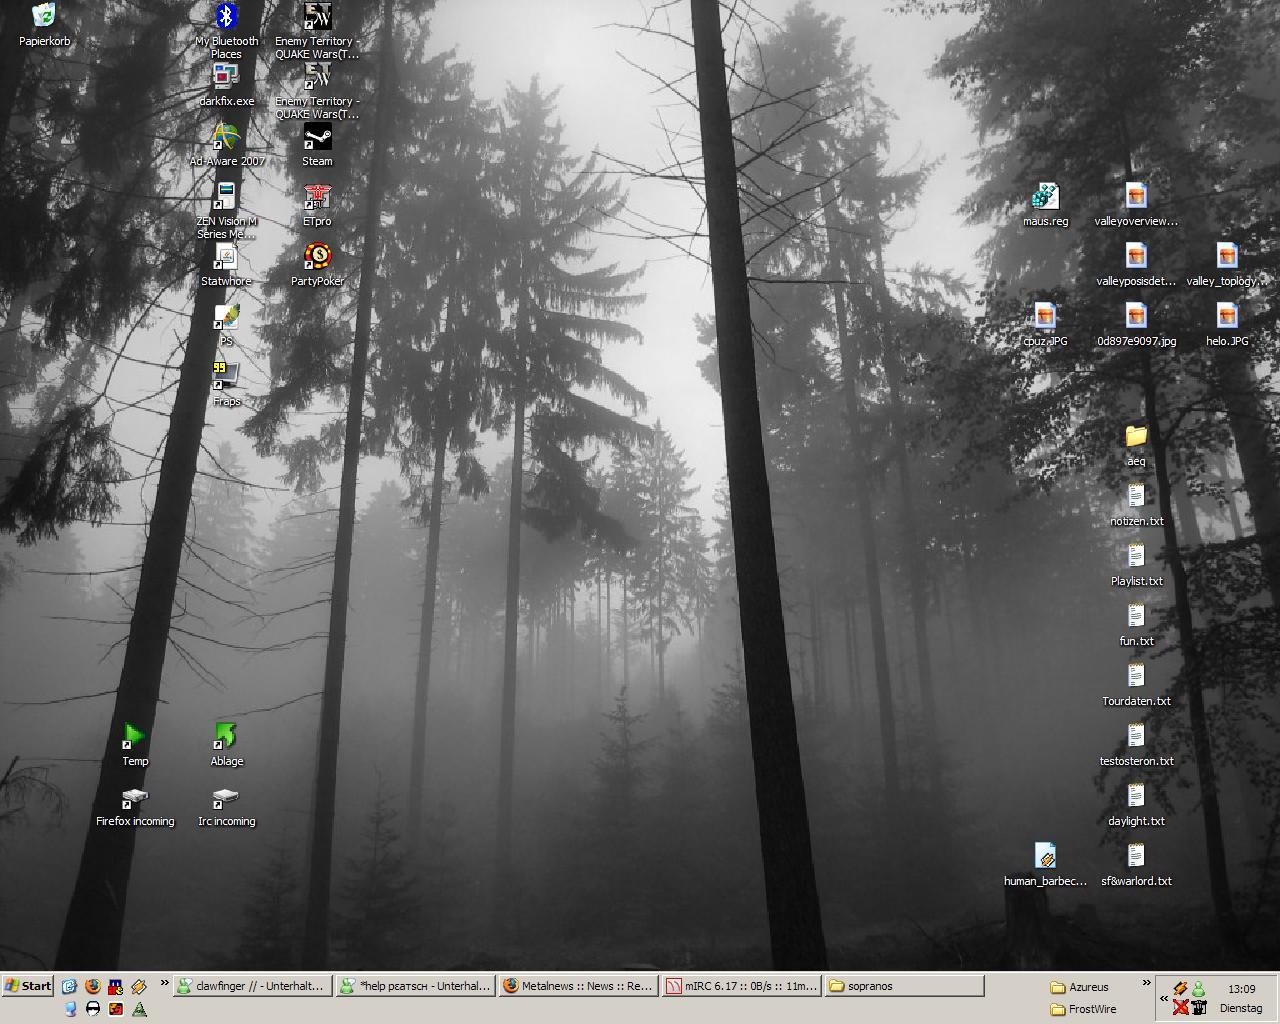Screen dimensions: 1280x1024
Task: Open the ETpro shortcut
Action: tap(317, 204)
